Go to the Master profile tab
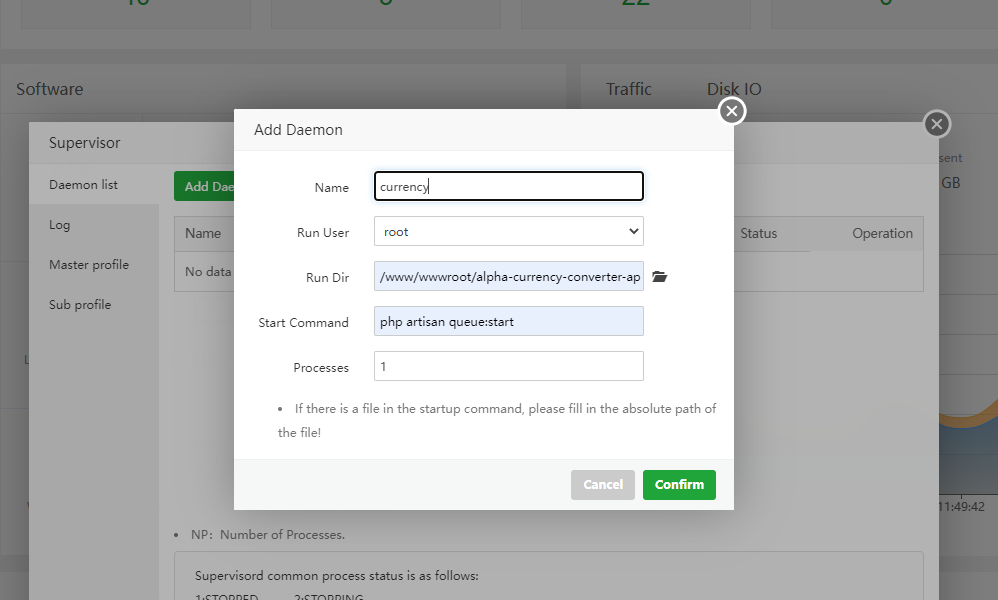 (x=89, y=265)
